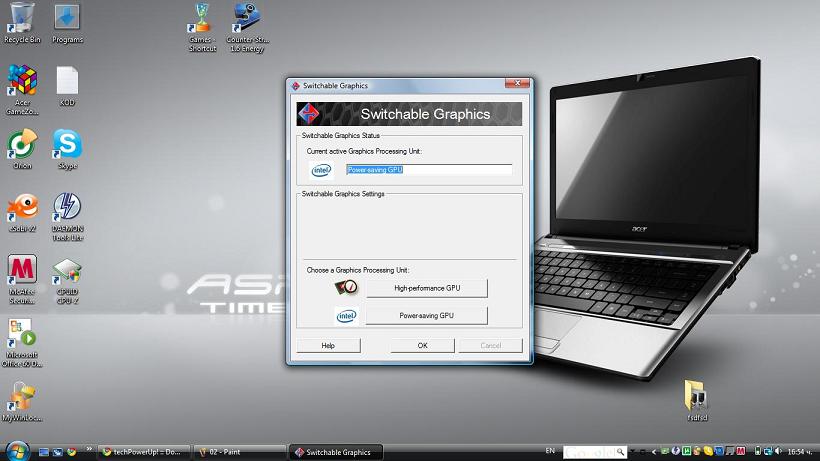Launch the Orion desktop shortcut
The height and width of the screenshot is (461, 820).
[22, 149]
